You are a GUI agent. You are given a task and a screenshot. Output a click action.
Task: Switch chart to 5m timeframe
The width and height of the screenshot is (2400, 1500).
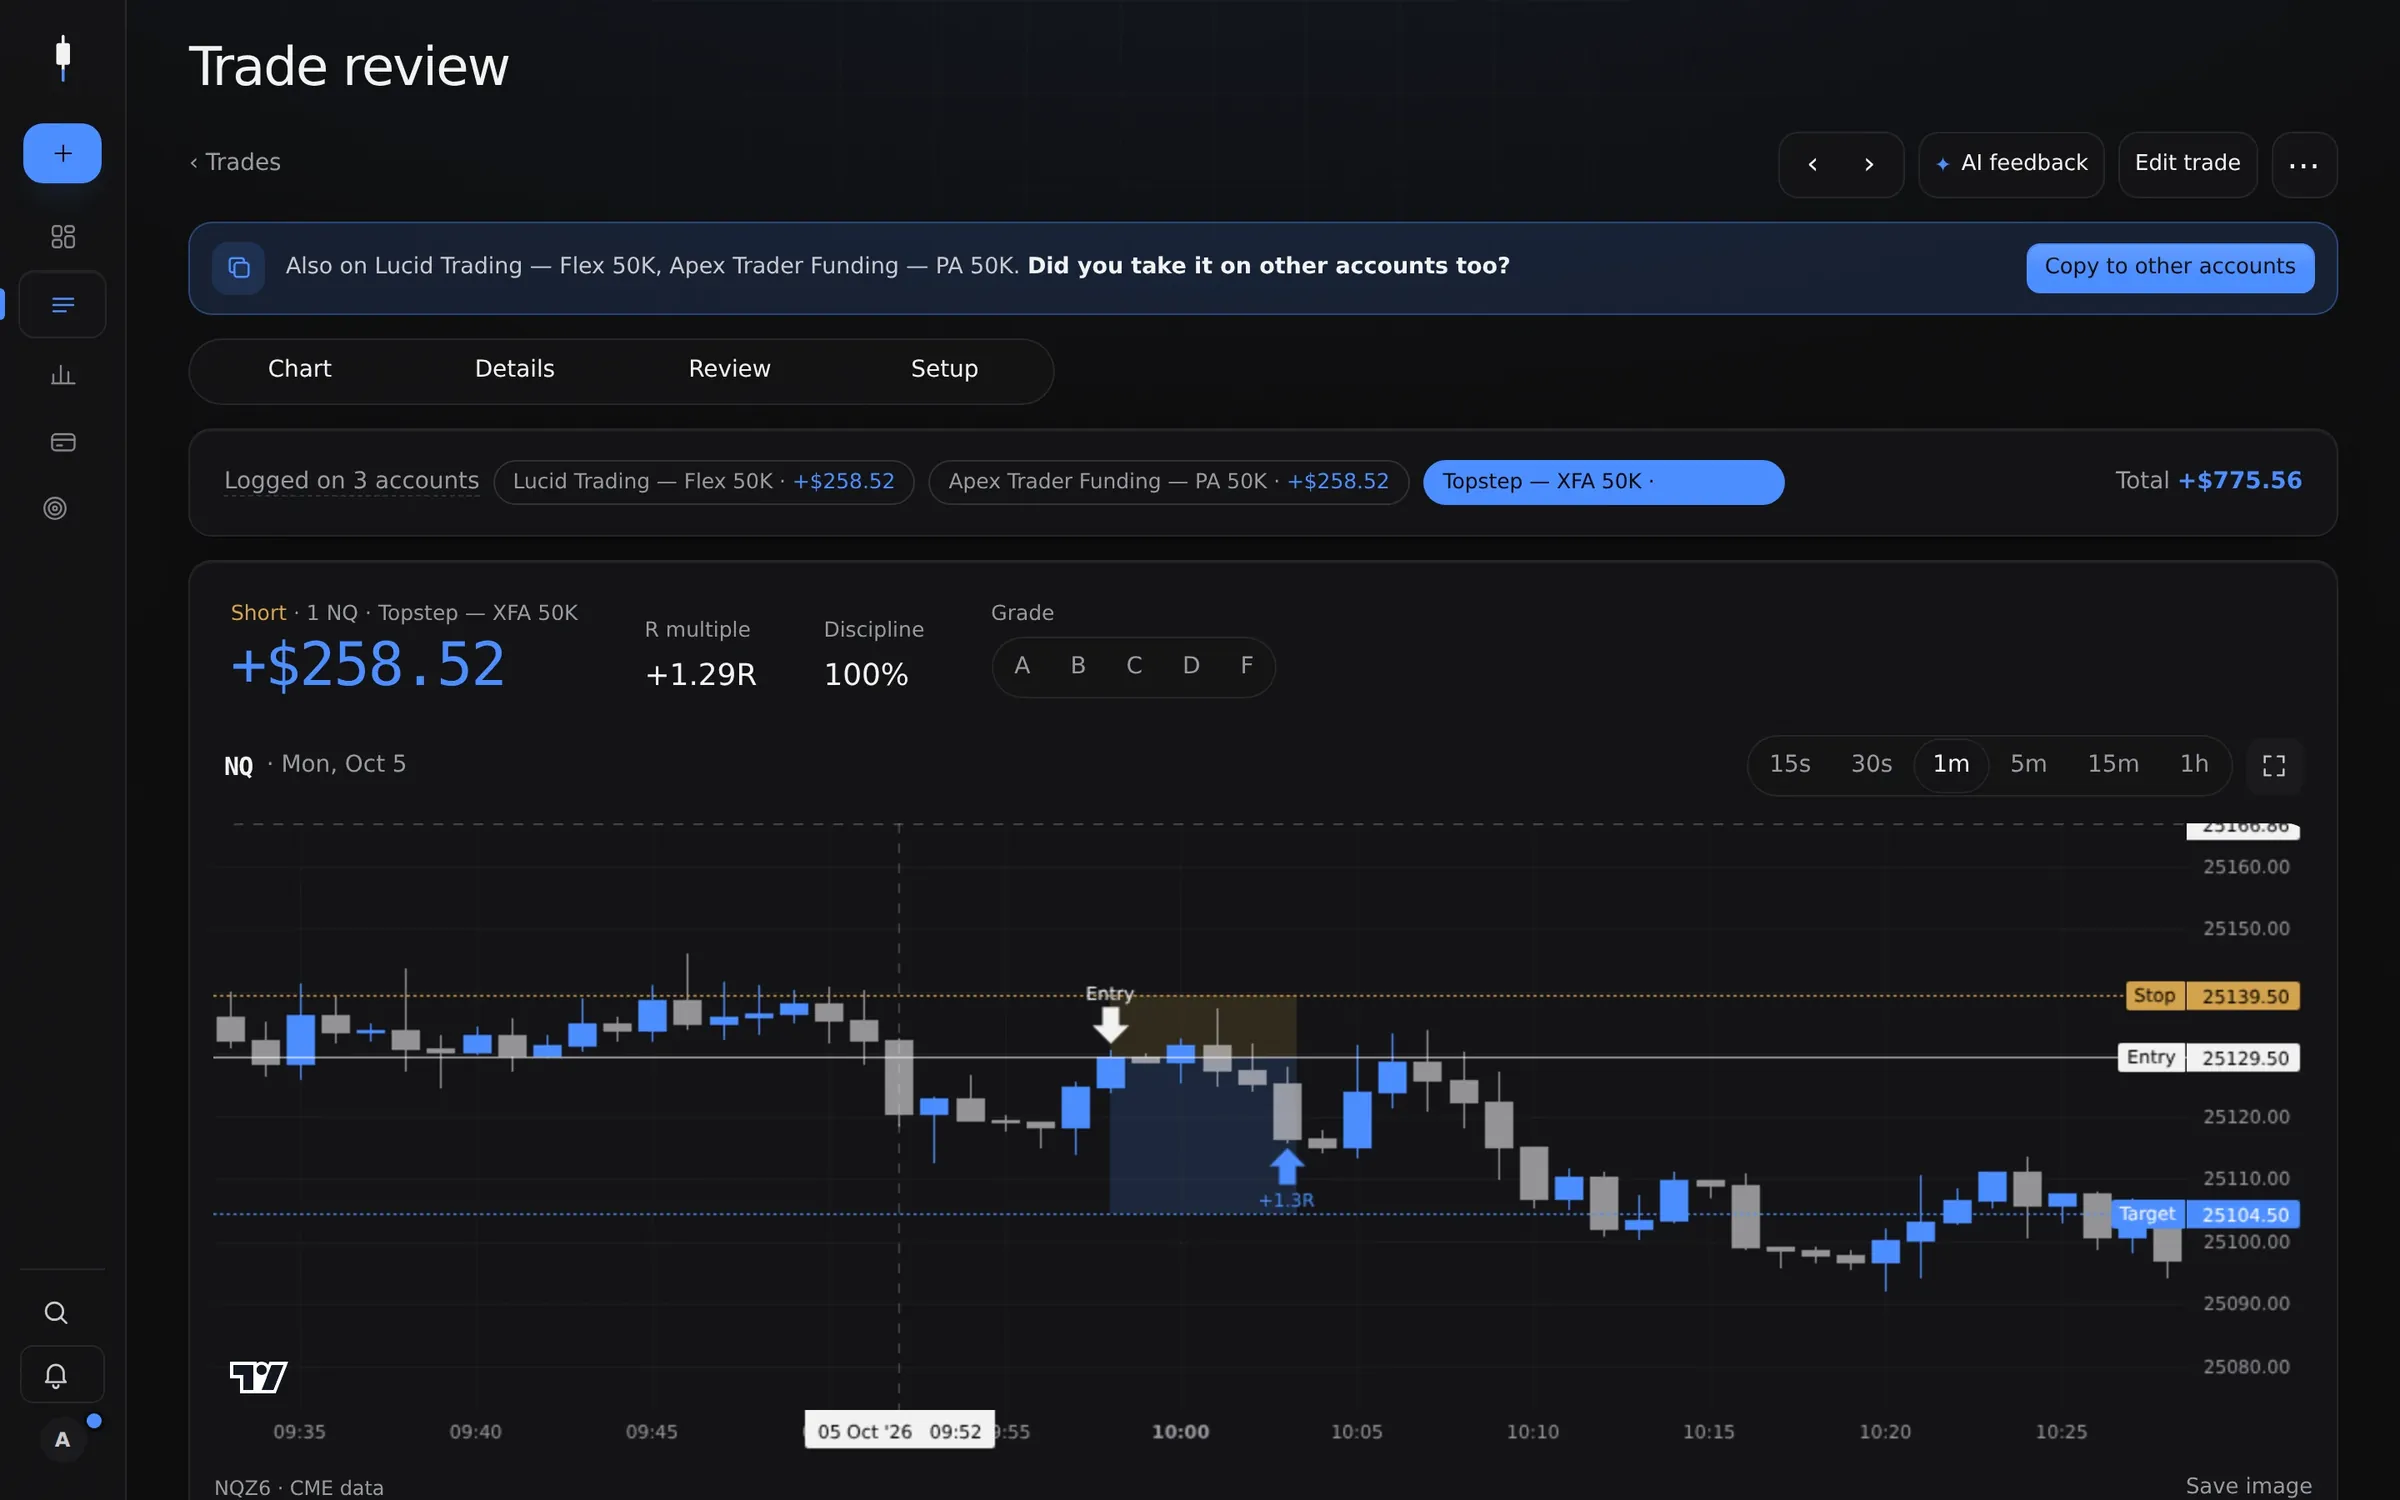click(2028, 765)
